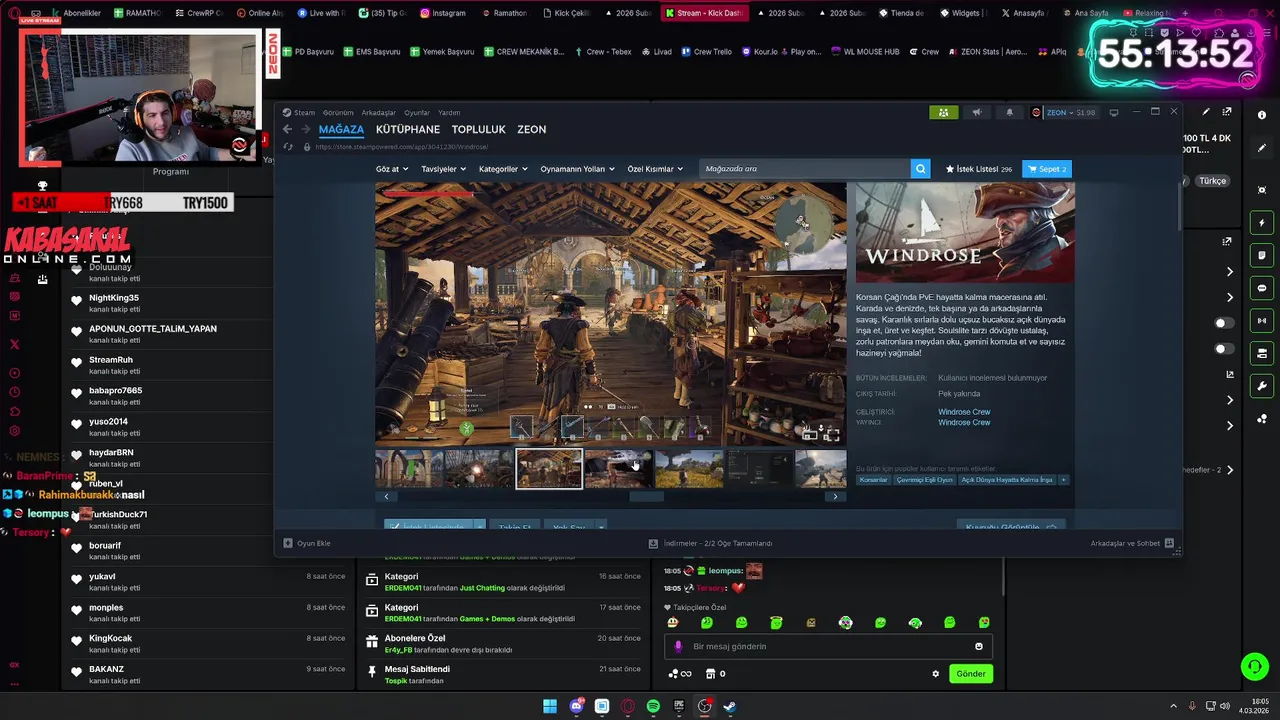Click the Sepet cart button
This screenshot has width=1280, height=720.
click(1047, 169)
